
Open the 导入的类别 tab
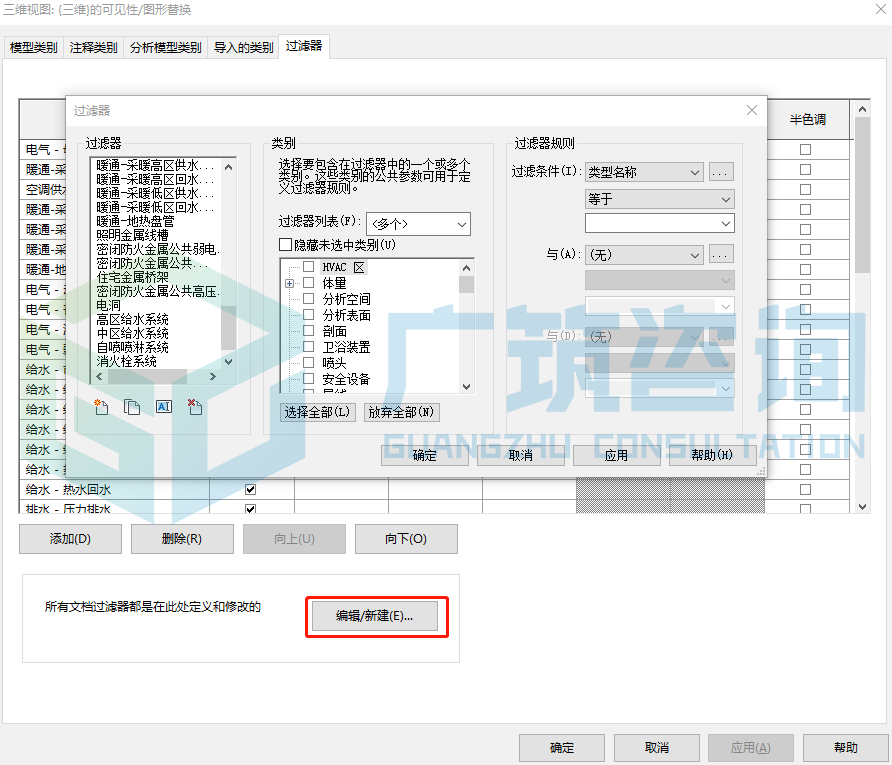(243, 46)
